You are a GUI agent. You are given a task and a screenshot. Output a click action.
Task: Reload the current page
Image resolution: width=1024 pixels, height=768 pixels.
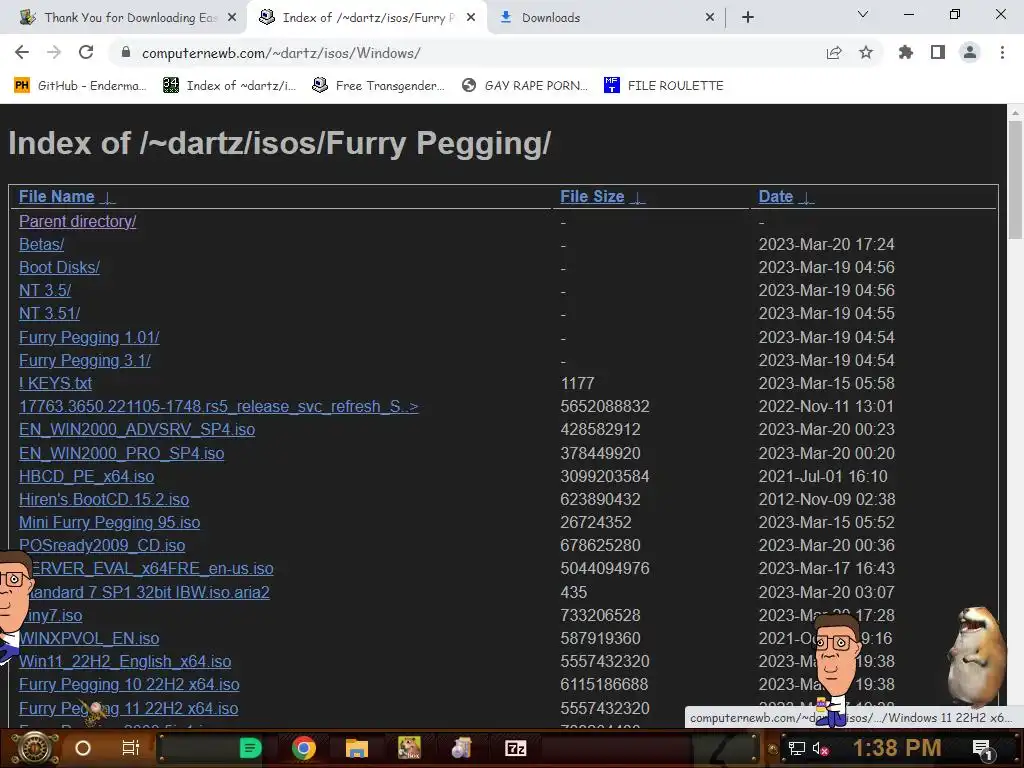[86, 52]
